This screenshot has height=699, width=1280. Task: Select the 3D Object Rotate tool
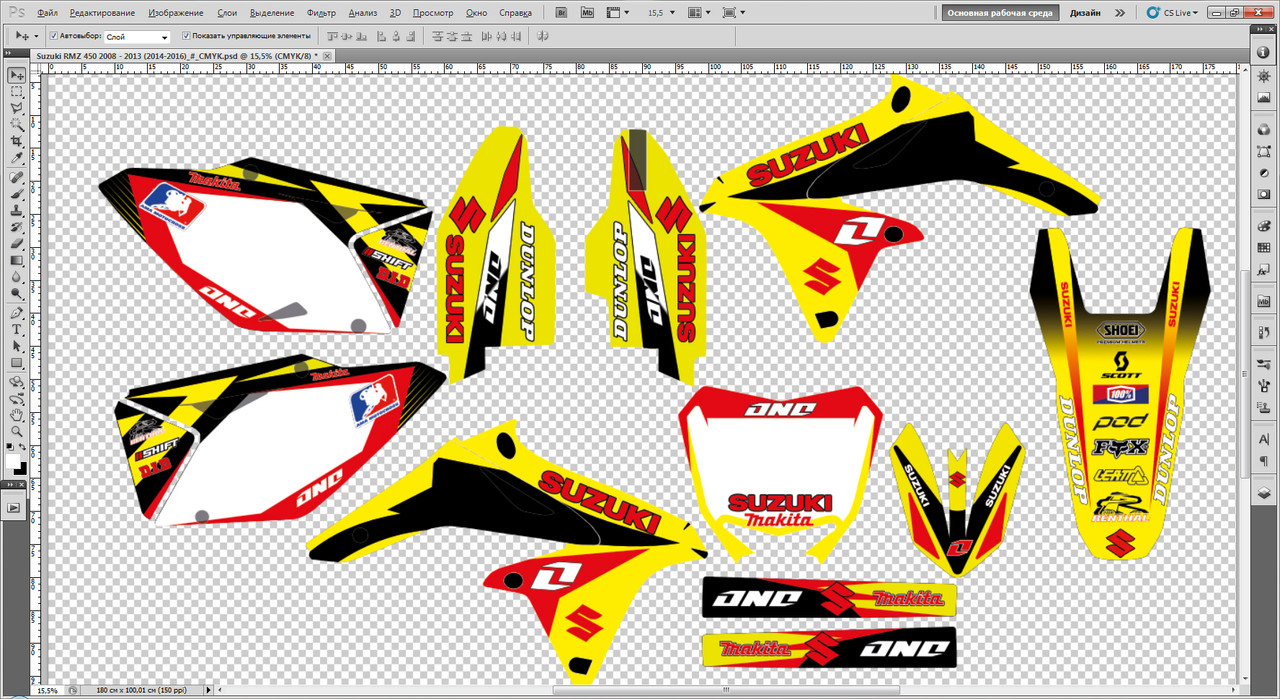point(17,382)
